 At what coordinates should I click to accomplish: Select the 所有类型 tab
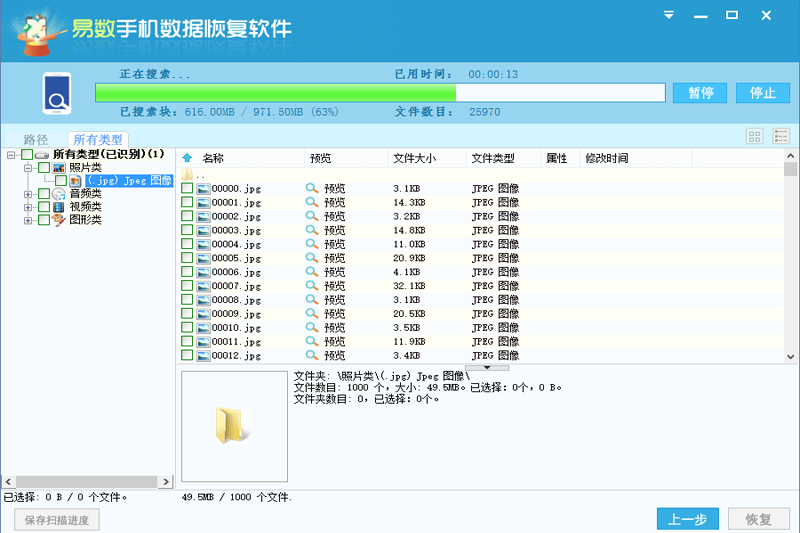coord(97,140)
